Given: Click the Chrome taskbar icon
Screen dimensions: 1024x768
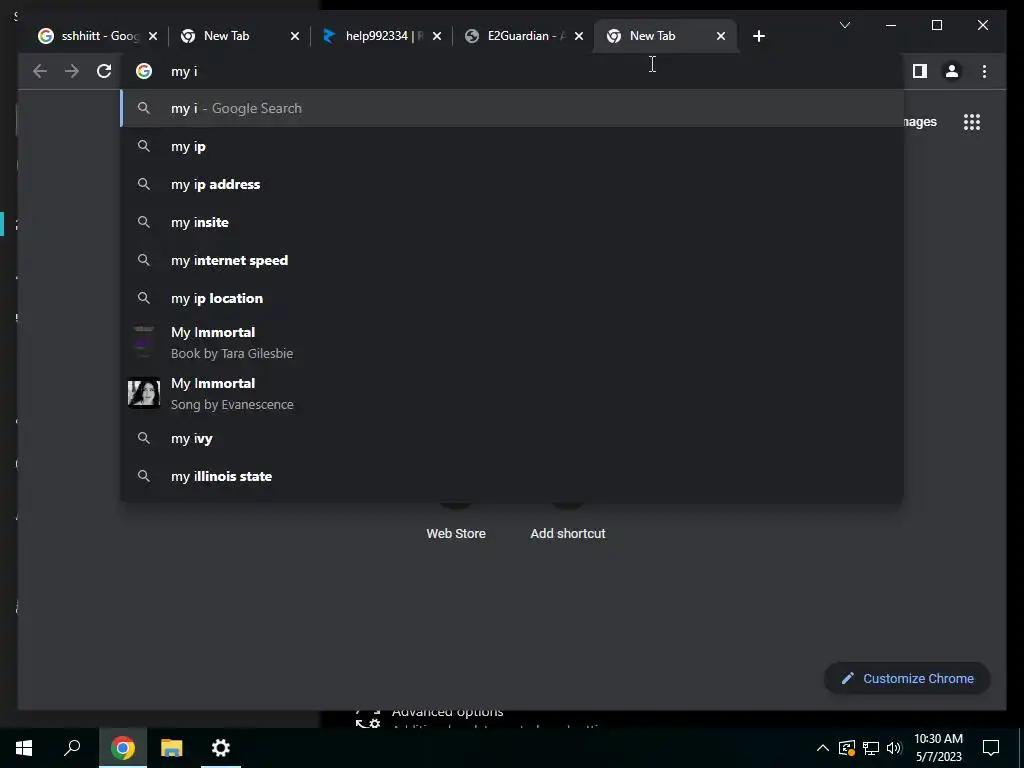Looking at the screenshot, I should point(123,748).
